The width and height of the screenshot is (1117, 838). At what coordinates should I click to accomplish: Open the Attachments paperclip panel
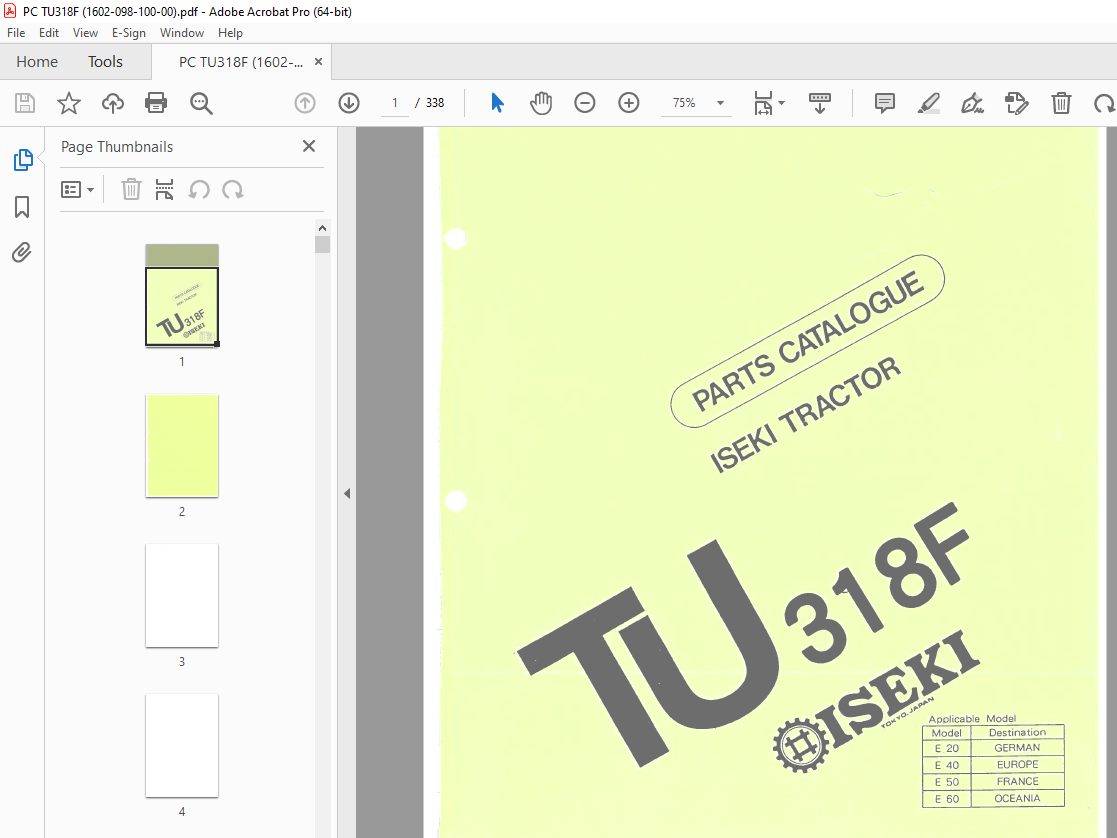tap(21, 252)
